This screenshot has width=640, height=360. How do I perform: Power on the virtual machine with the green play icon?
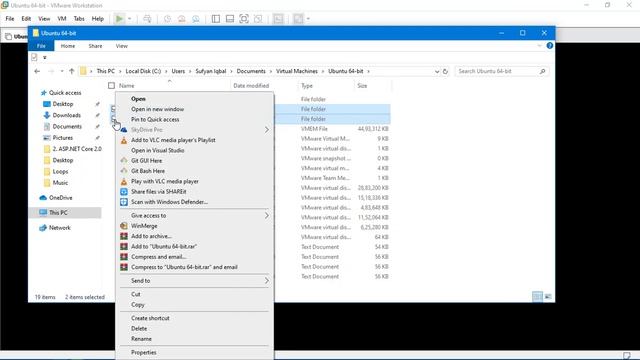pyautogui.click(x=119, y=19)
